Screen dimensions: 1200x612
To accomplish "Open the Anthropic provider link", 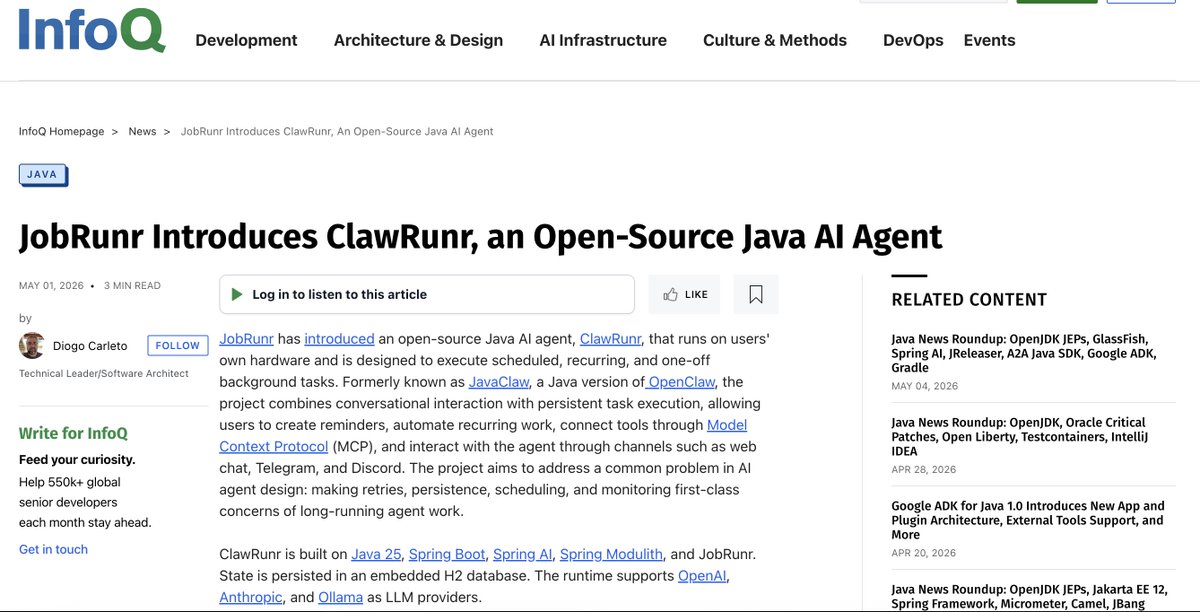I will coord(251,597).
